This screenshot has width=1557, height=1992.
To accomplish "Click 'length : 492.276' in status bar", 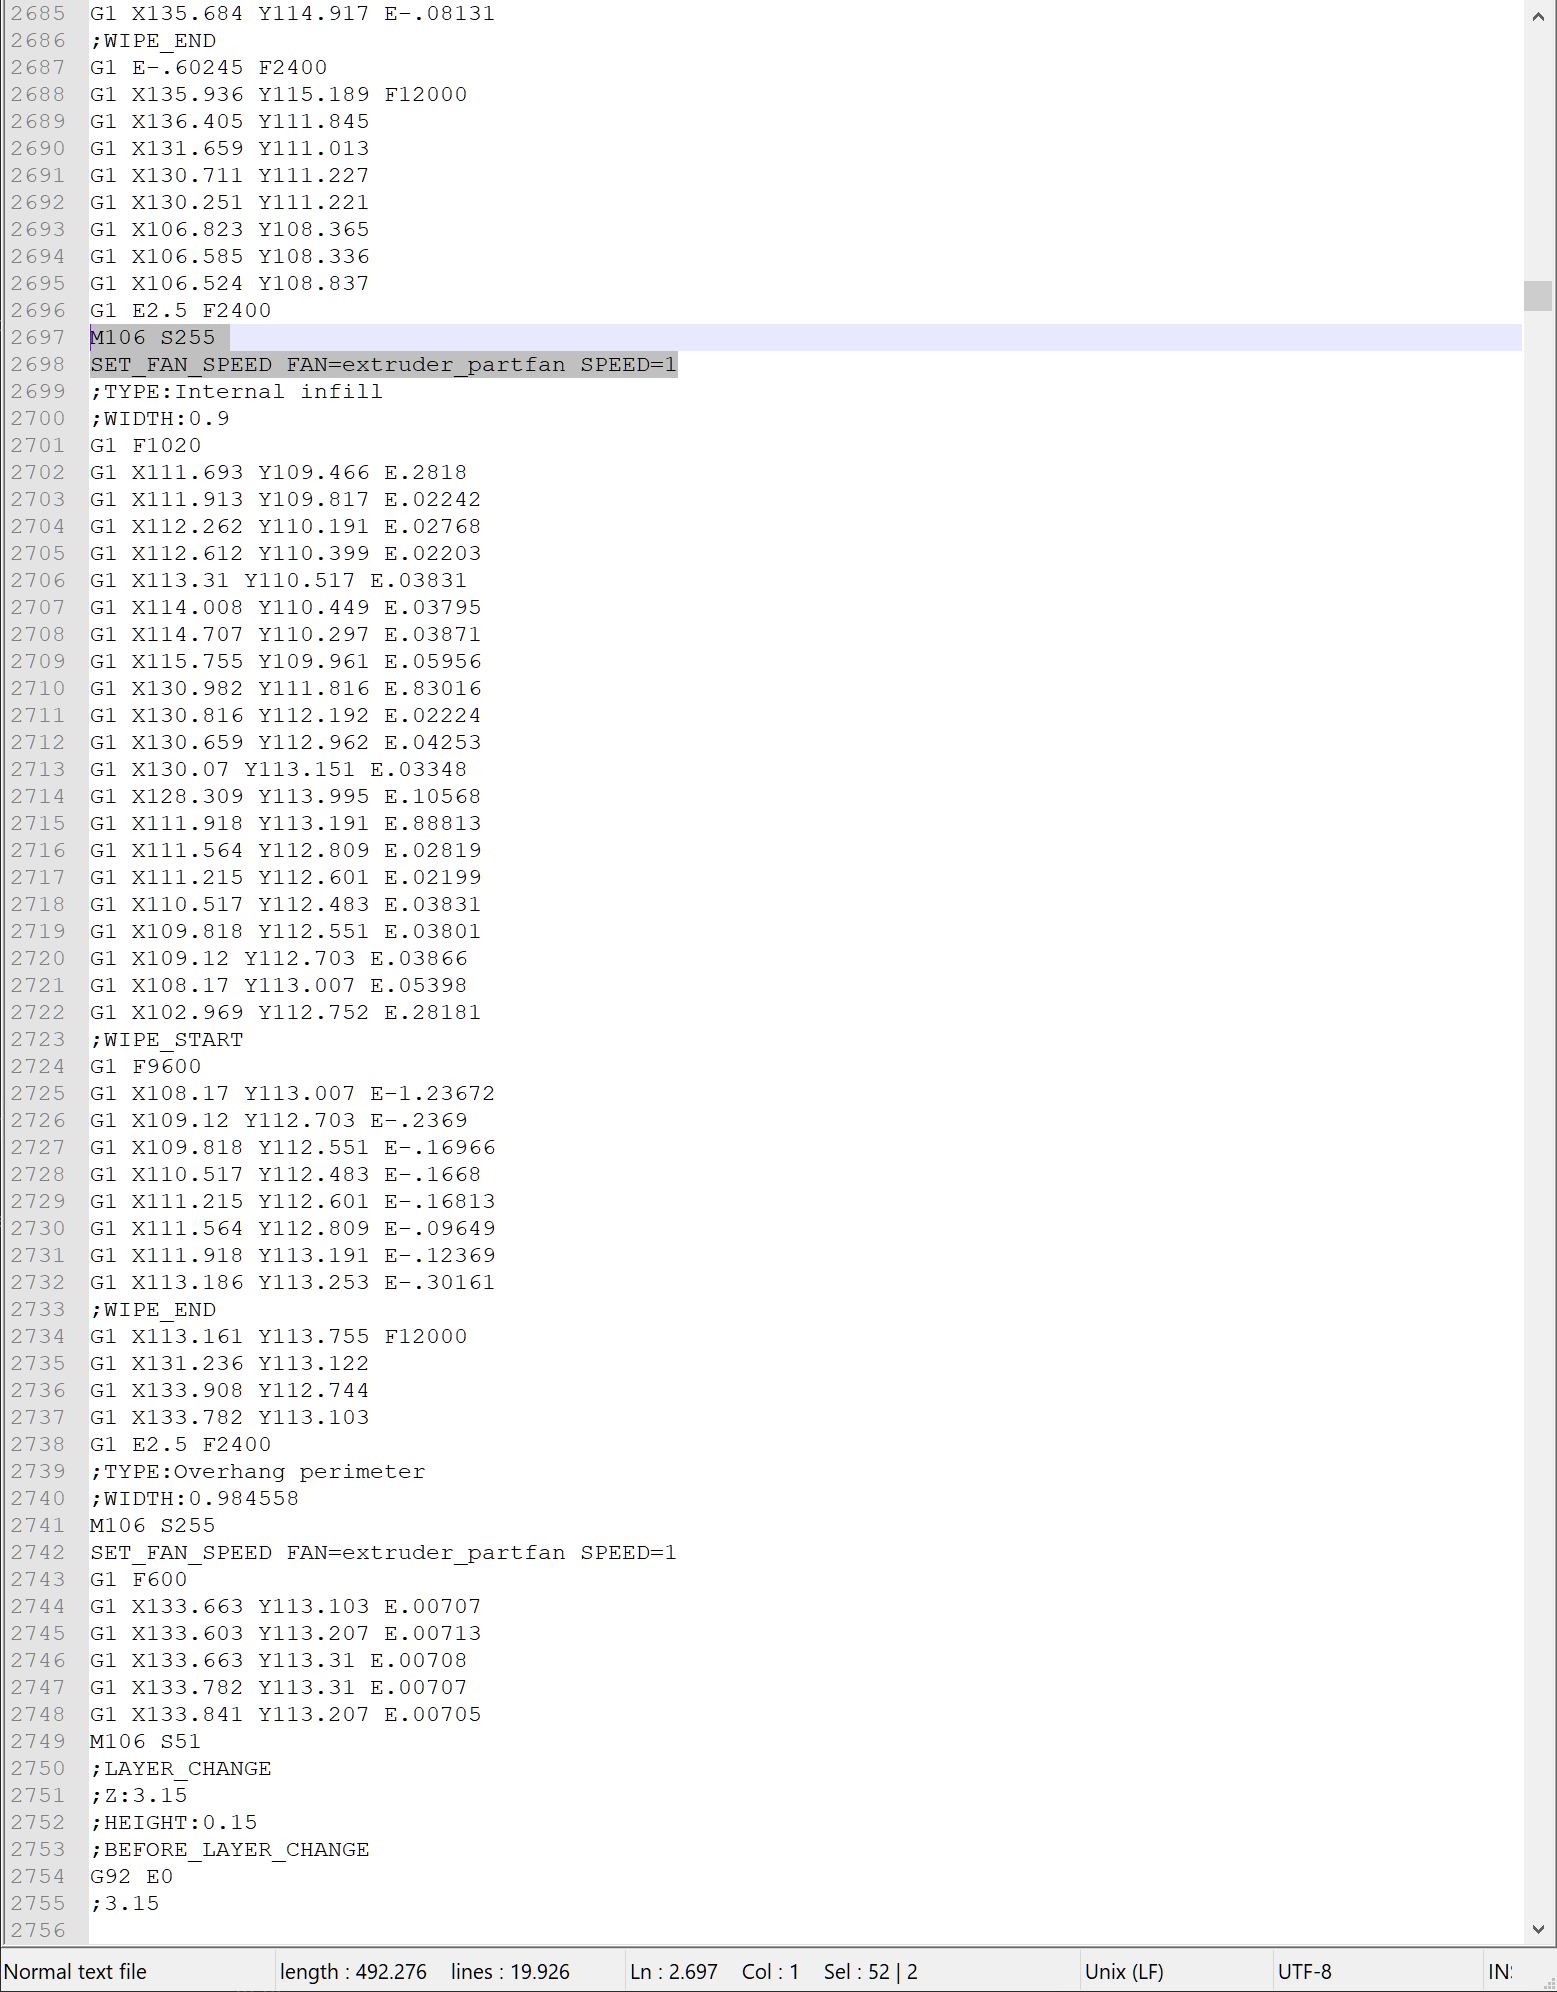I will (x=353, y=1971).
